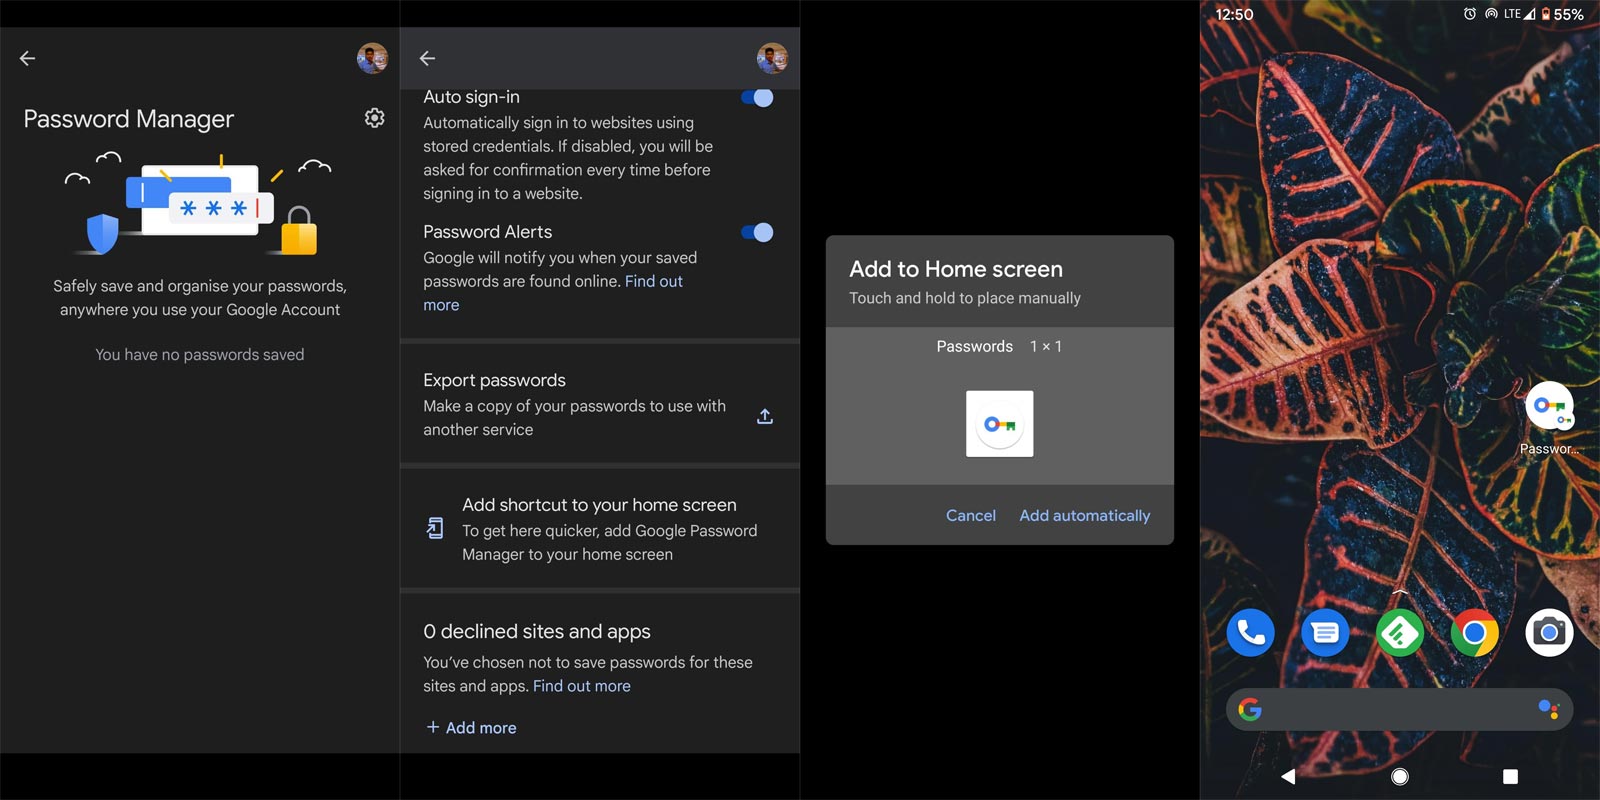Image resolution: width=1600 pixels, height=800 pixels.
Task: Tap the Android home navigation button
Action: pyautogui.click(x=1400, y=776)
